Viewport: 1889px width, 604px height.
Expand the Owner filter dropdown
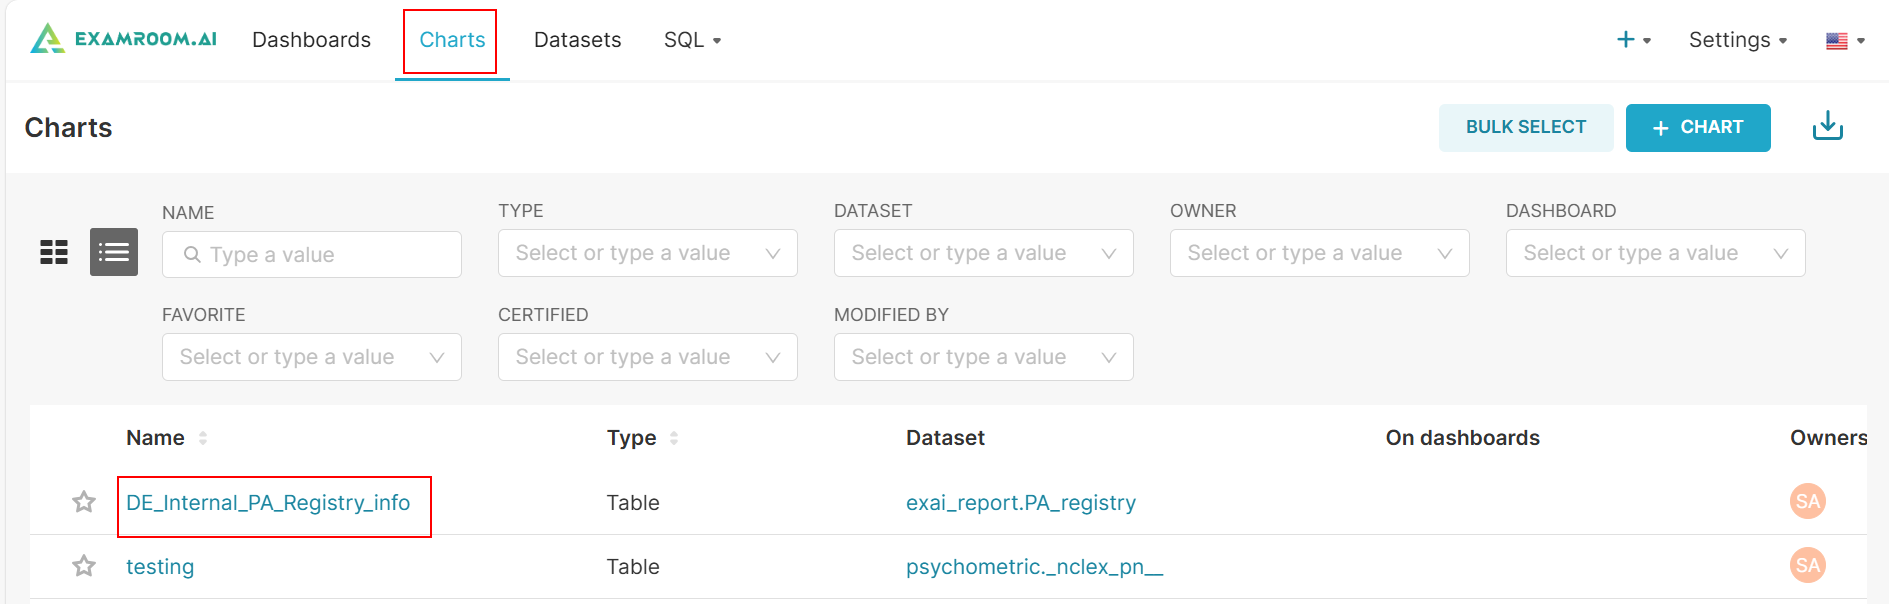[1319, 253]
